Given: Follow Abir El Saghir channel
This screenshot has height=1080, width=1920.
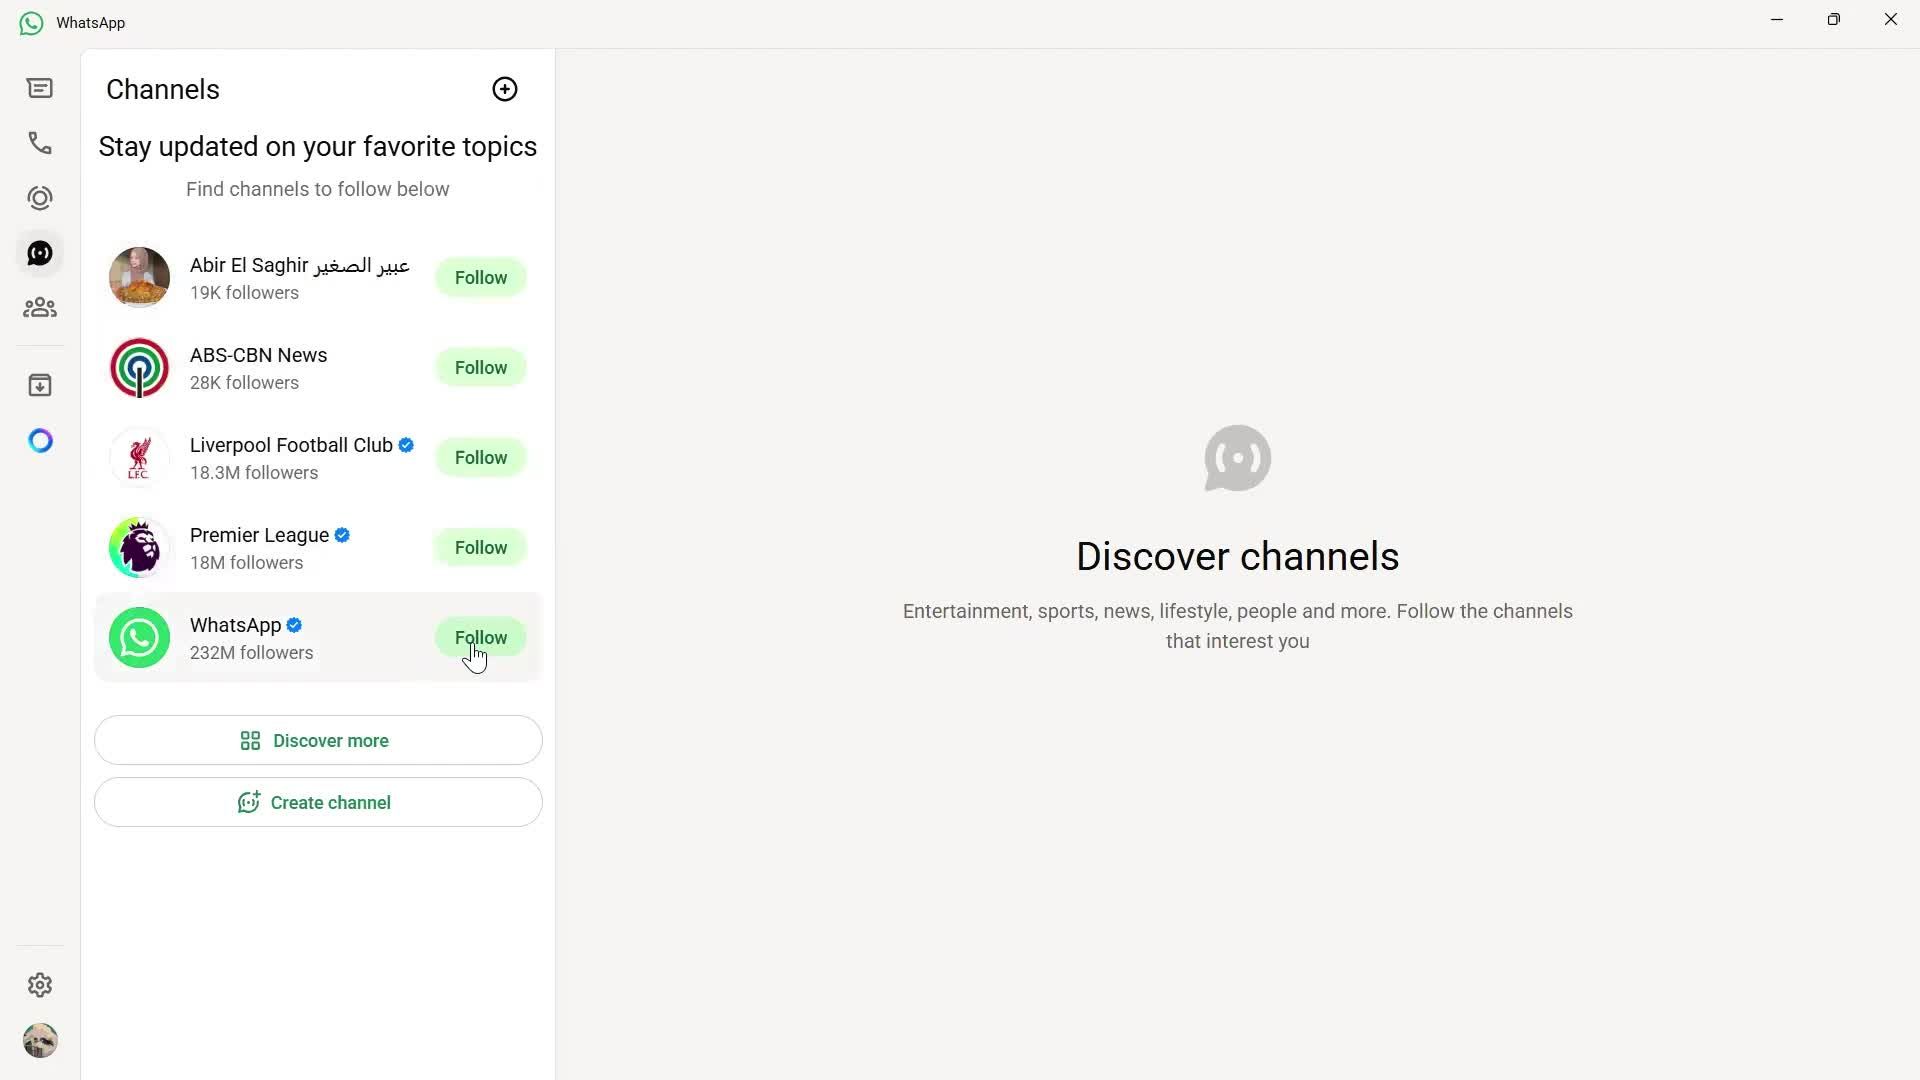Looking at the screenshot, I should 481,277.
